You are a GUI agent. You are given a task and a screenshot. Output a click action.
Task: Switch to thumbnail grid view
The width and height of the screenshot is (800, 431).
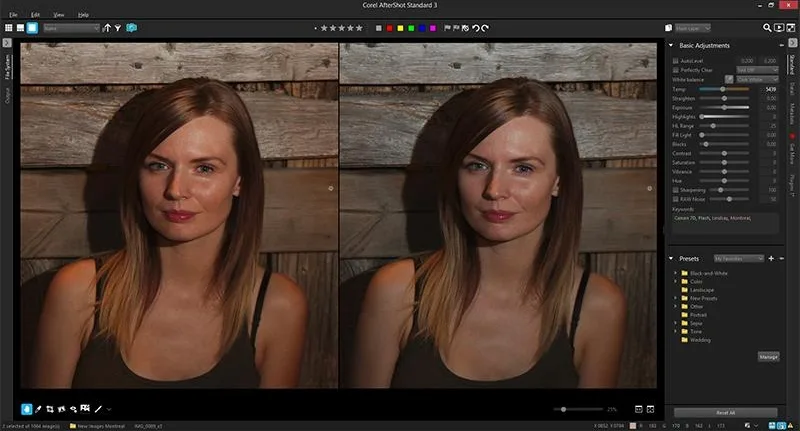click(9, 28)
